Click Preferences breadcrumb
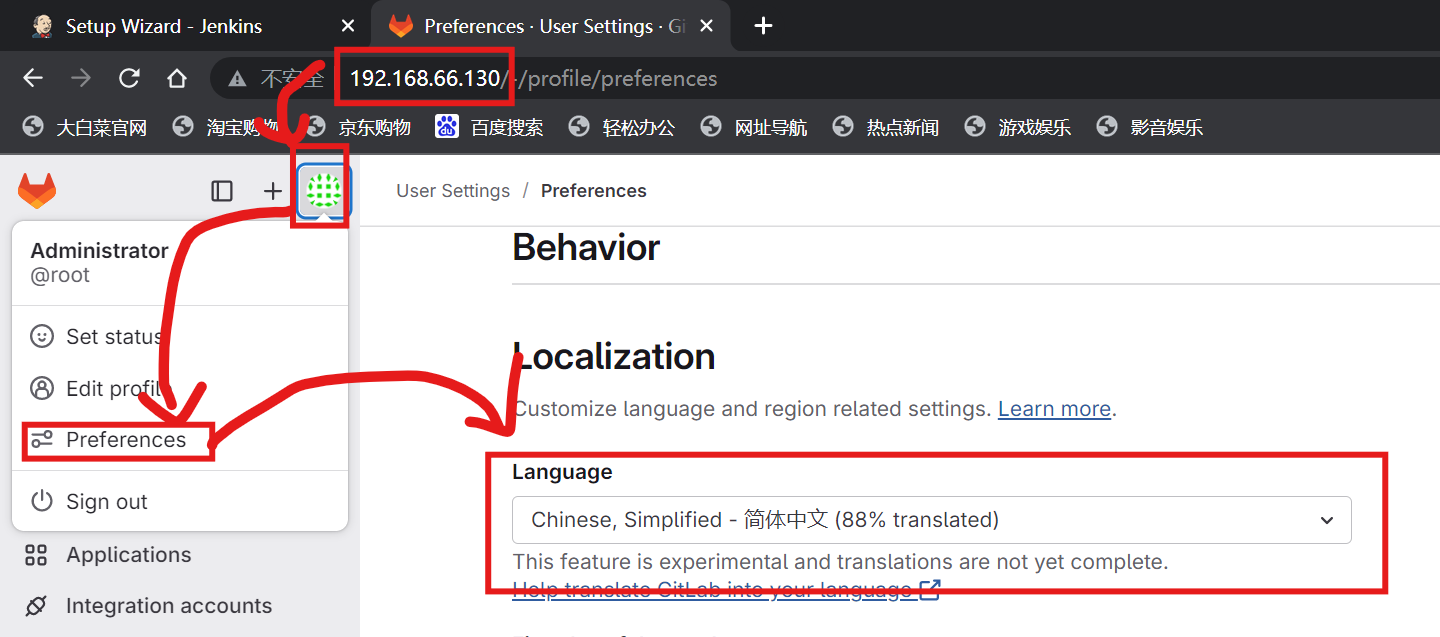The width and height of the screenshot is (1440, 637). pos(594,191)
